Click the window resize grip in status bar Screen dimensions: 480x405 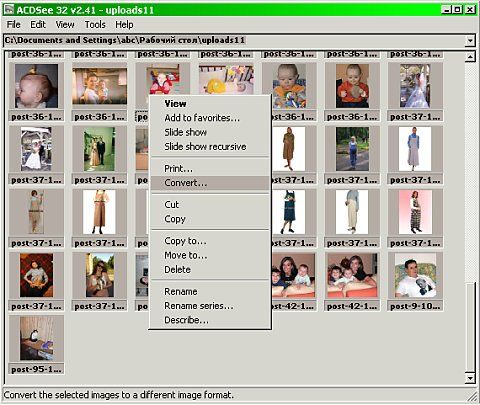(x=473, y=397)
